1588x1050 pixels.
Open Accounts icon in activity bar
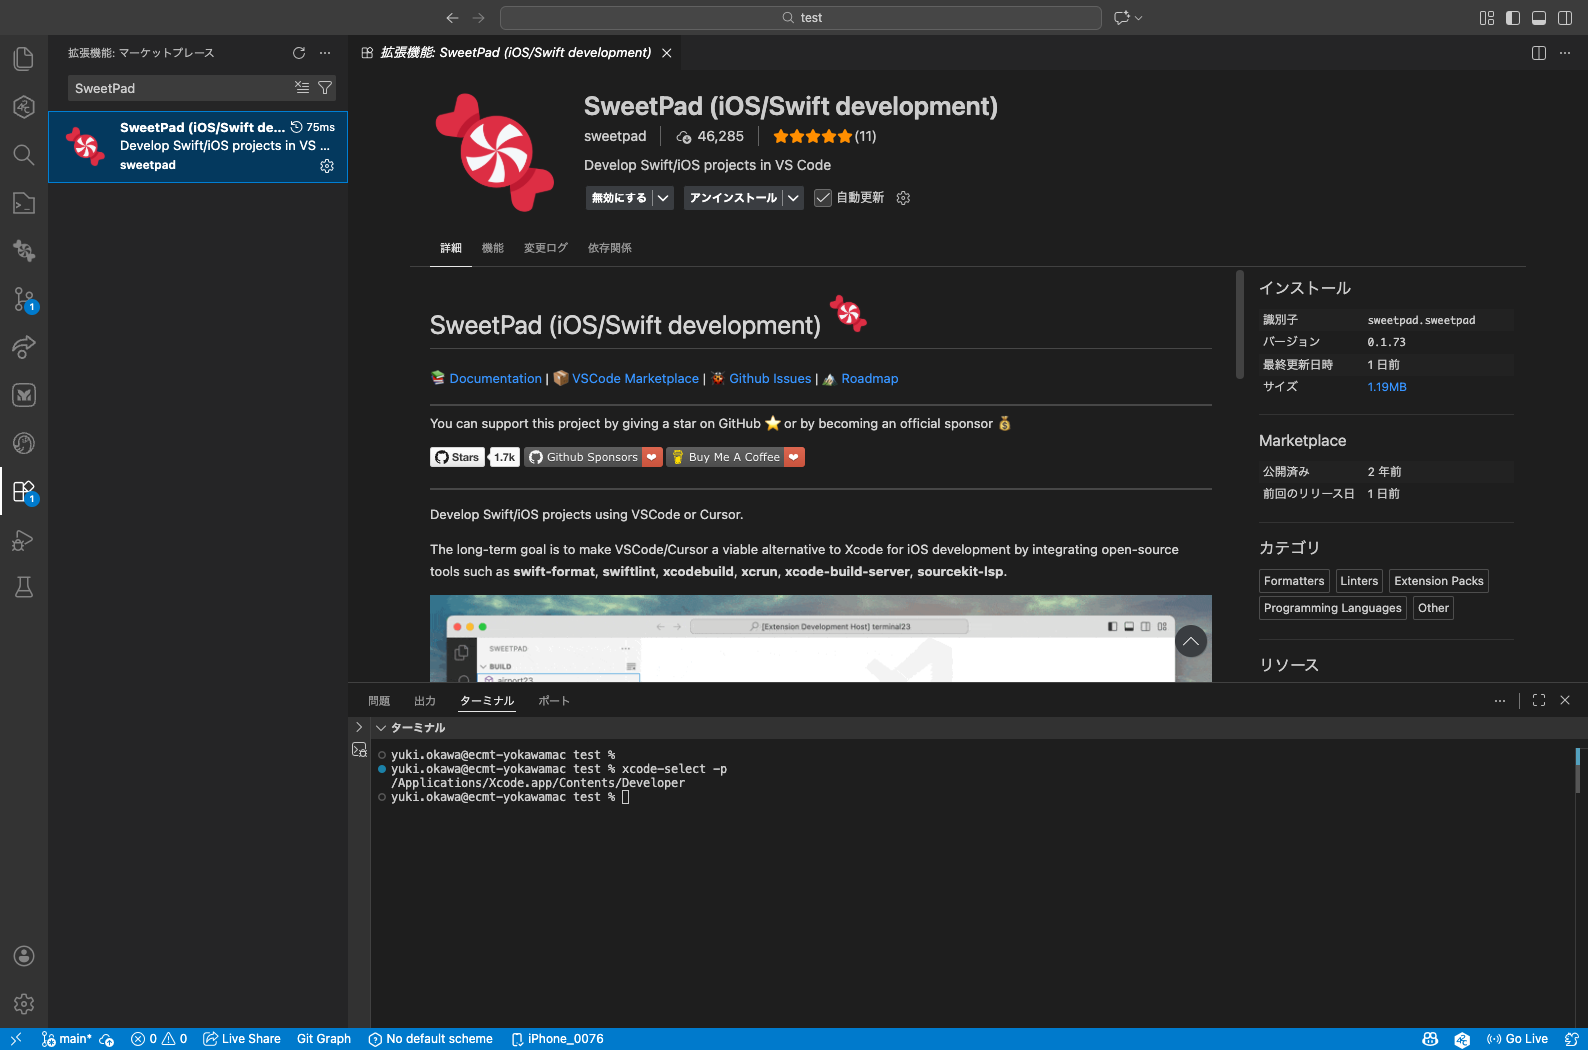coord(24,956)
